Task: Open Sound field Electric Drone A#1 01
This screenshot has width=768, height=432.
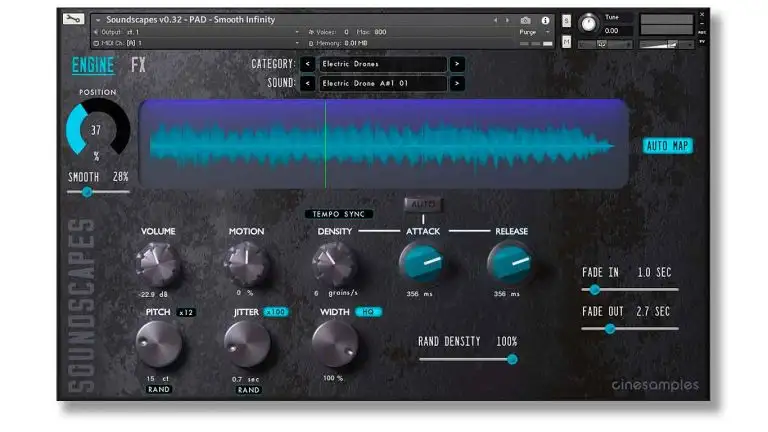Action: (383, 83)
